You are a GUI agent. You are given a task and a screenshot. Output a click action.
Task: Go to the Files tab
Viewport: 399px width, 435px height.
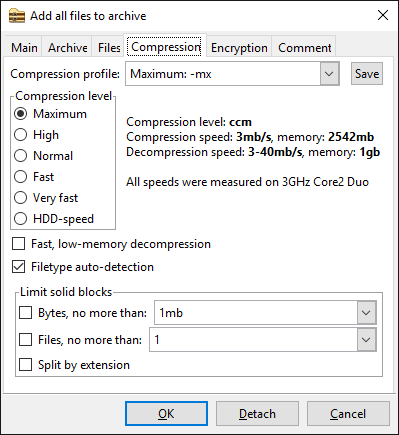109,48
